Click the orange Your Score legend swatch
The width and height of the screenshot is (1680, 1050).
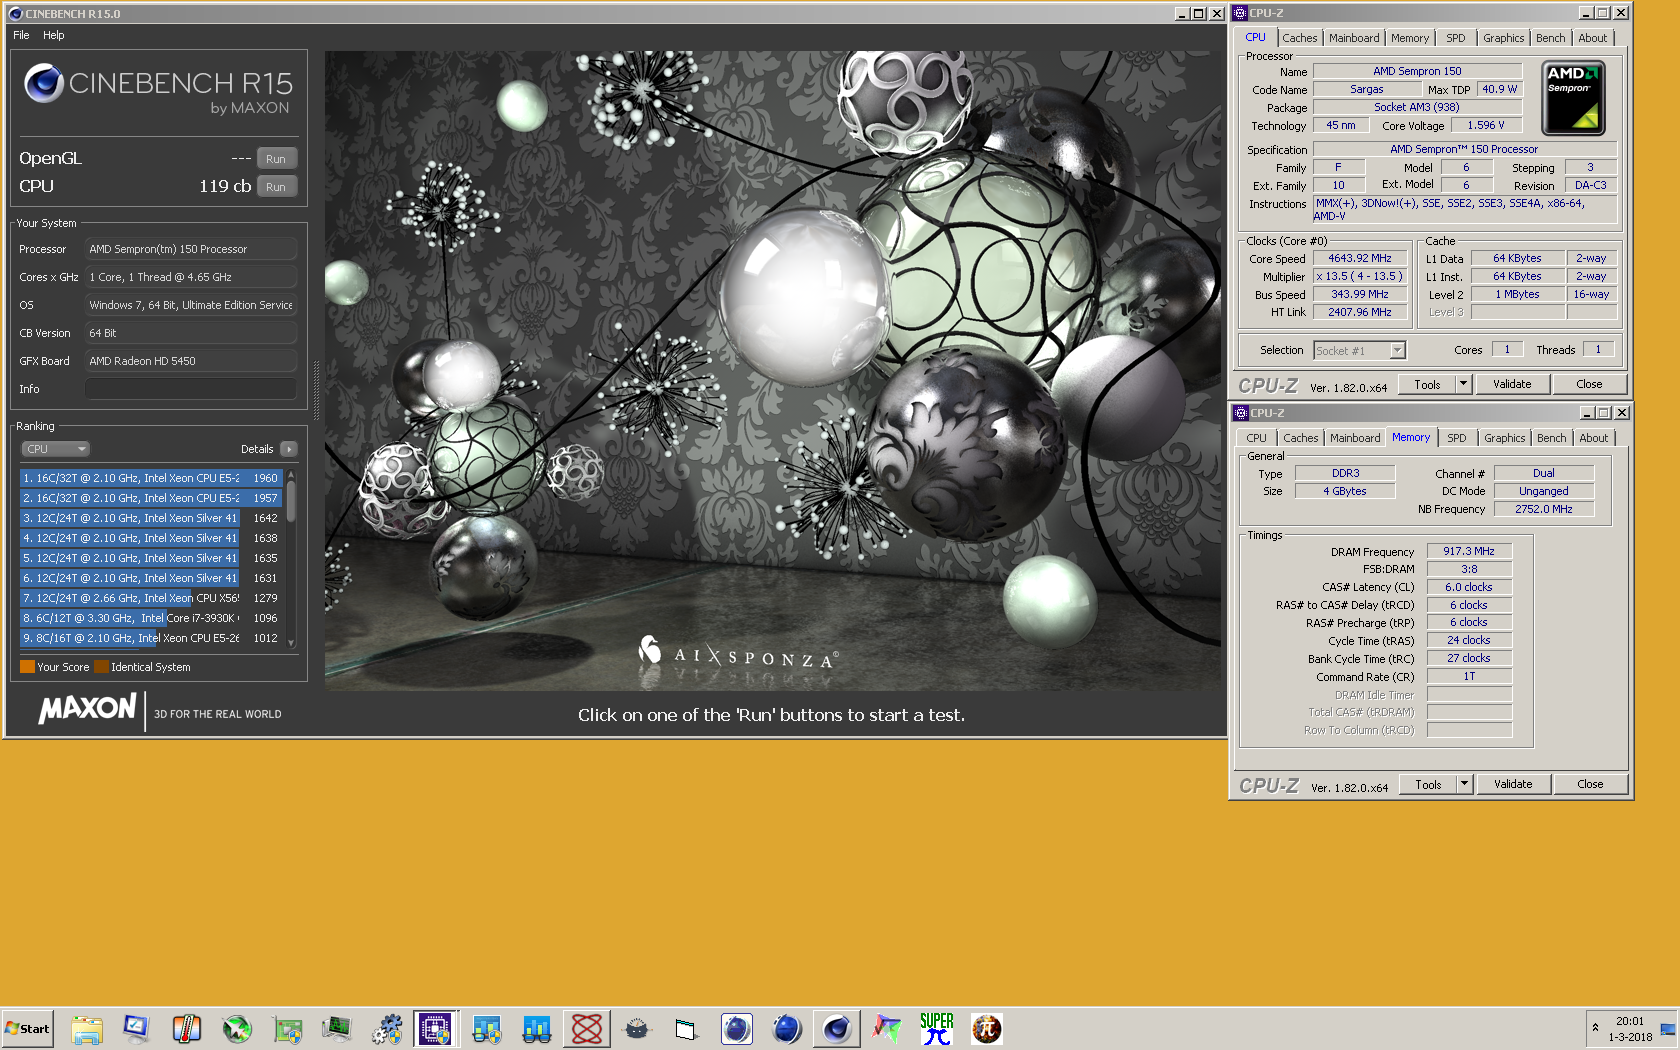pyautogui.click(x=27, y=667)
